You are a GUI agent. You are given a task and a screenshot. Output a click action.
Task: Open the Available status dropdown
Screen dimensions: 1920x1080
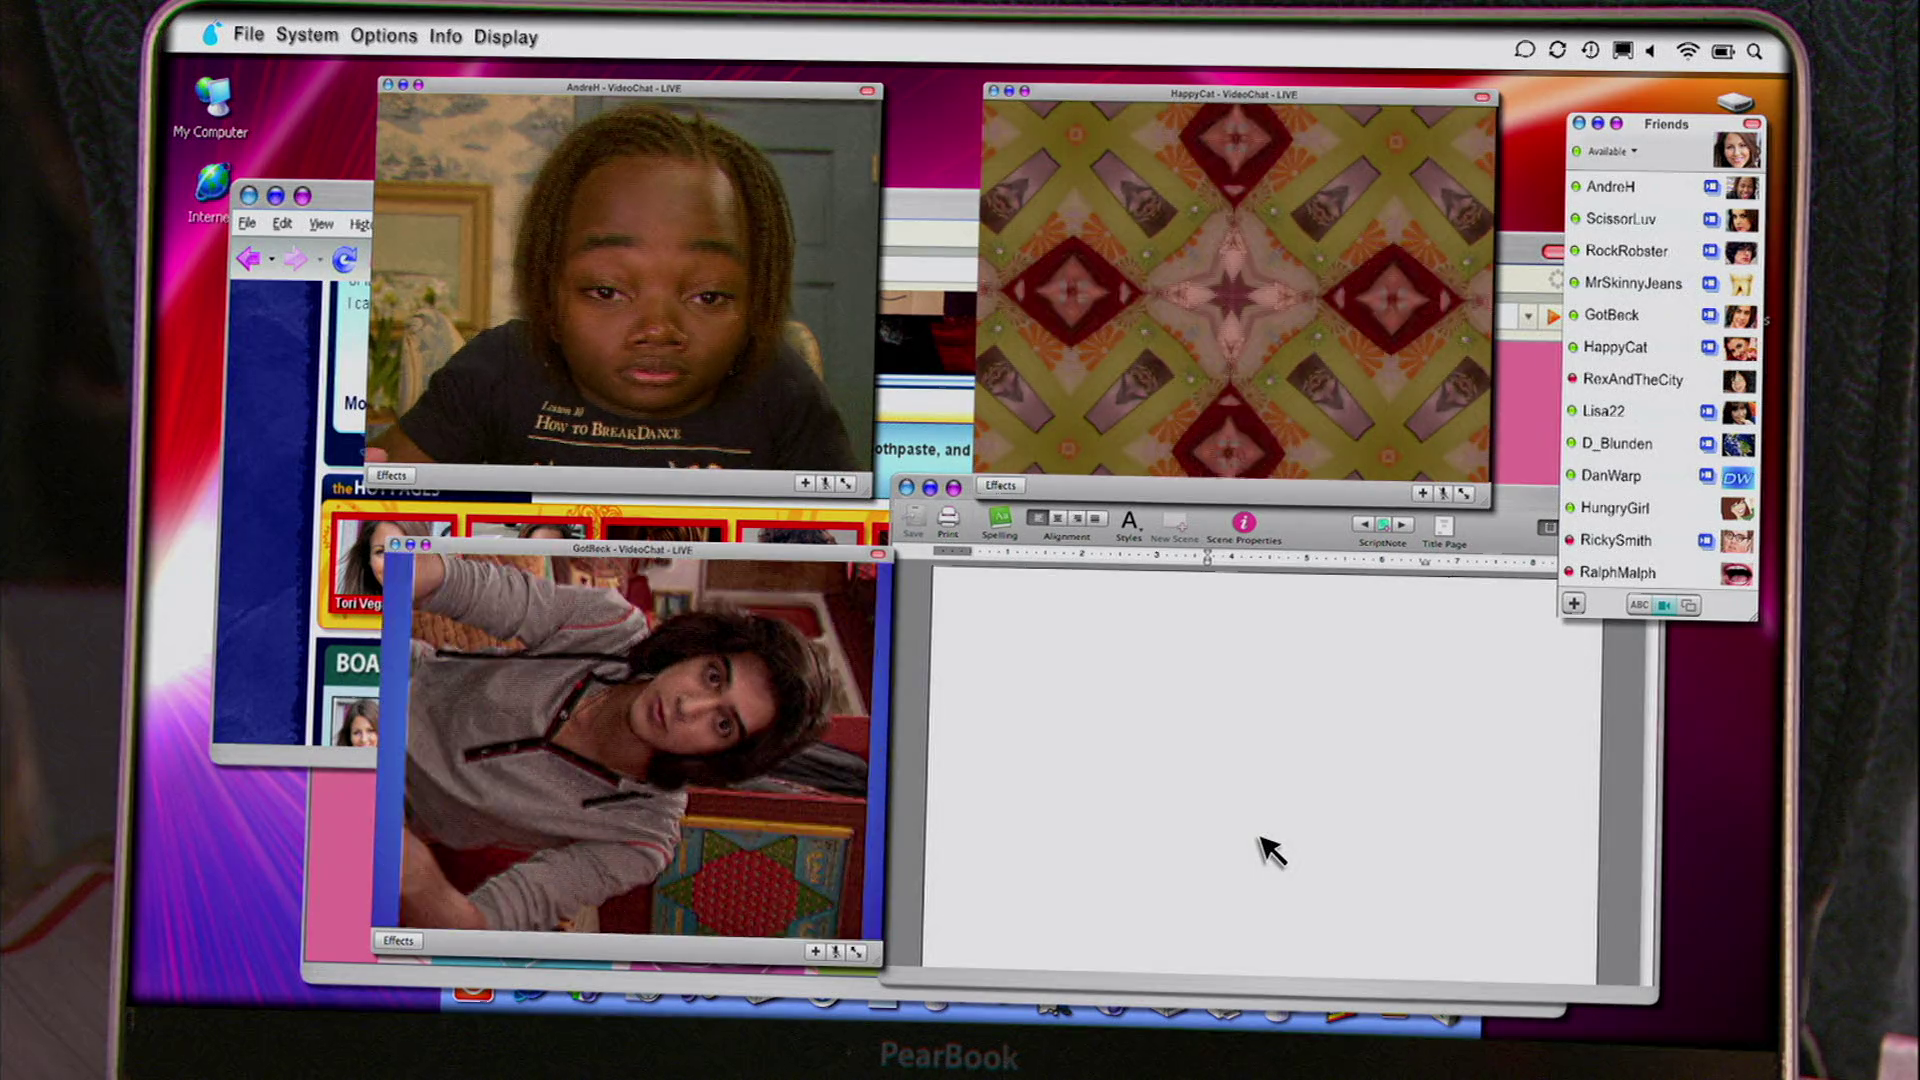[x=1611, y=151]
